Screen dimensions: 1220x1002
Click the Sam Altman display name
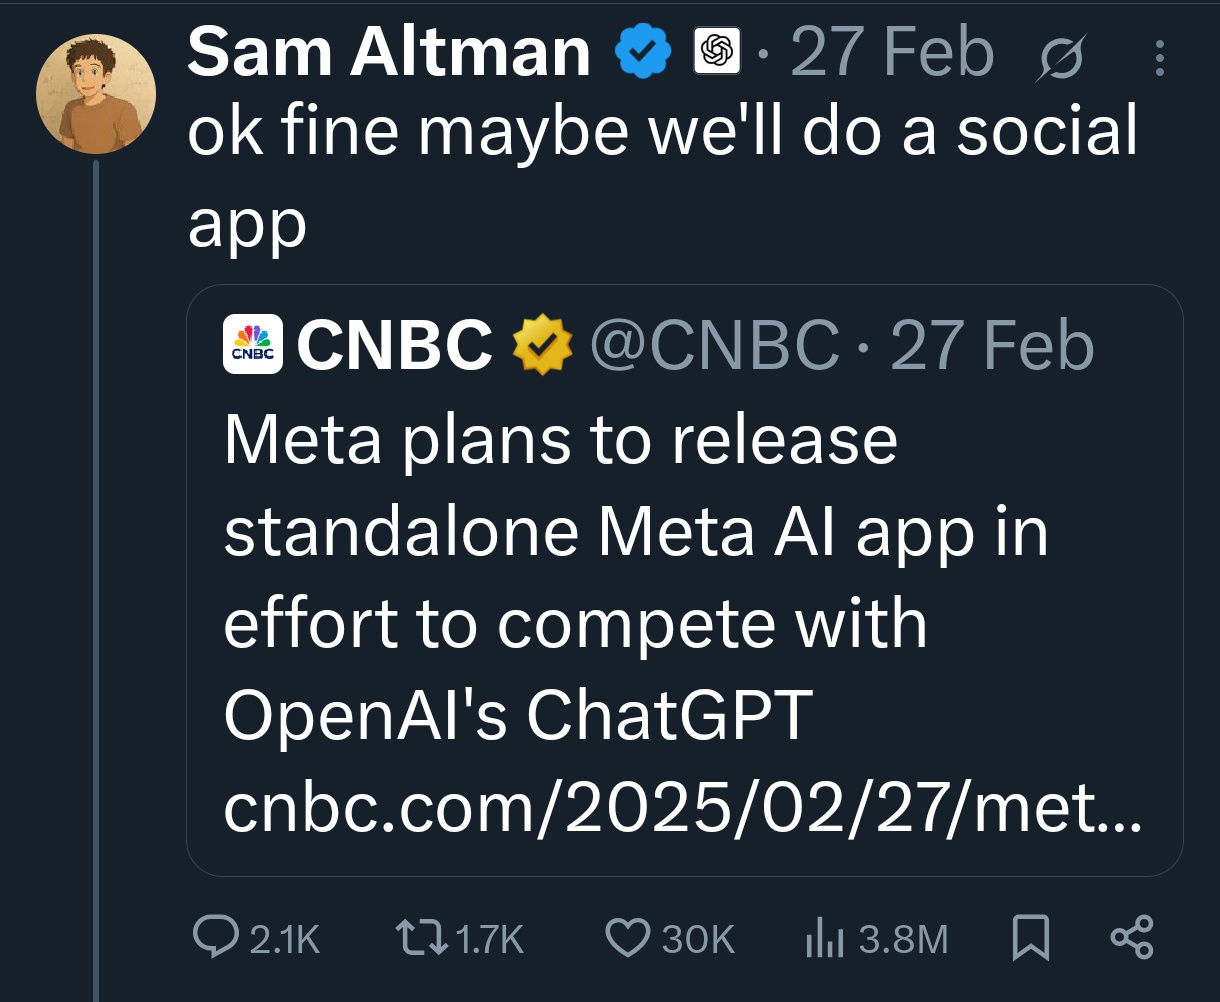[x=388, y=53]
